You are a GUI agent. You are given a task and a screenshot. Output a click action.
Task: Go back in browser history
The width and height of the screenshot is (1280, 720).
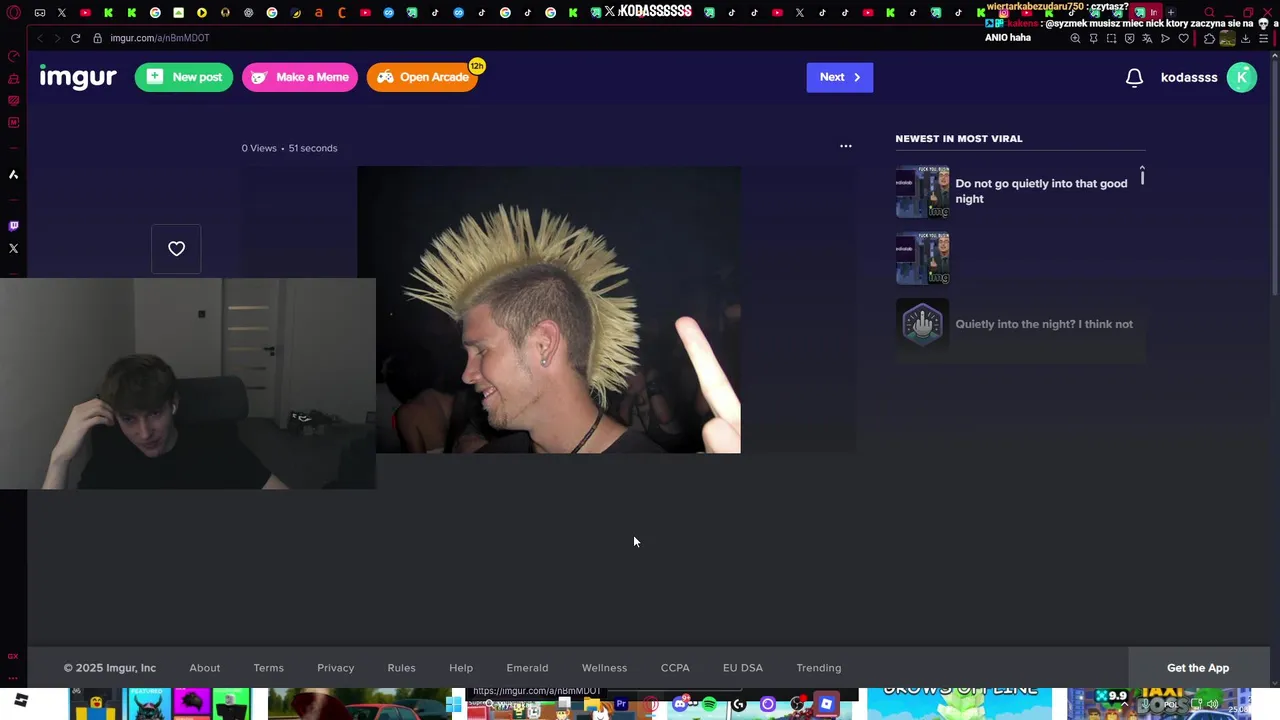point(39,38)
